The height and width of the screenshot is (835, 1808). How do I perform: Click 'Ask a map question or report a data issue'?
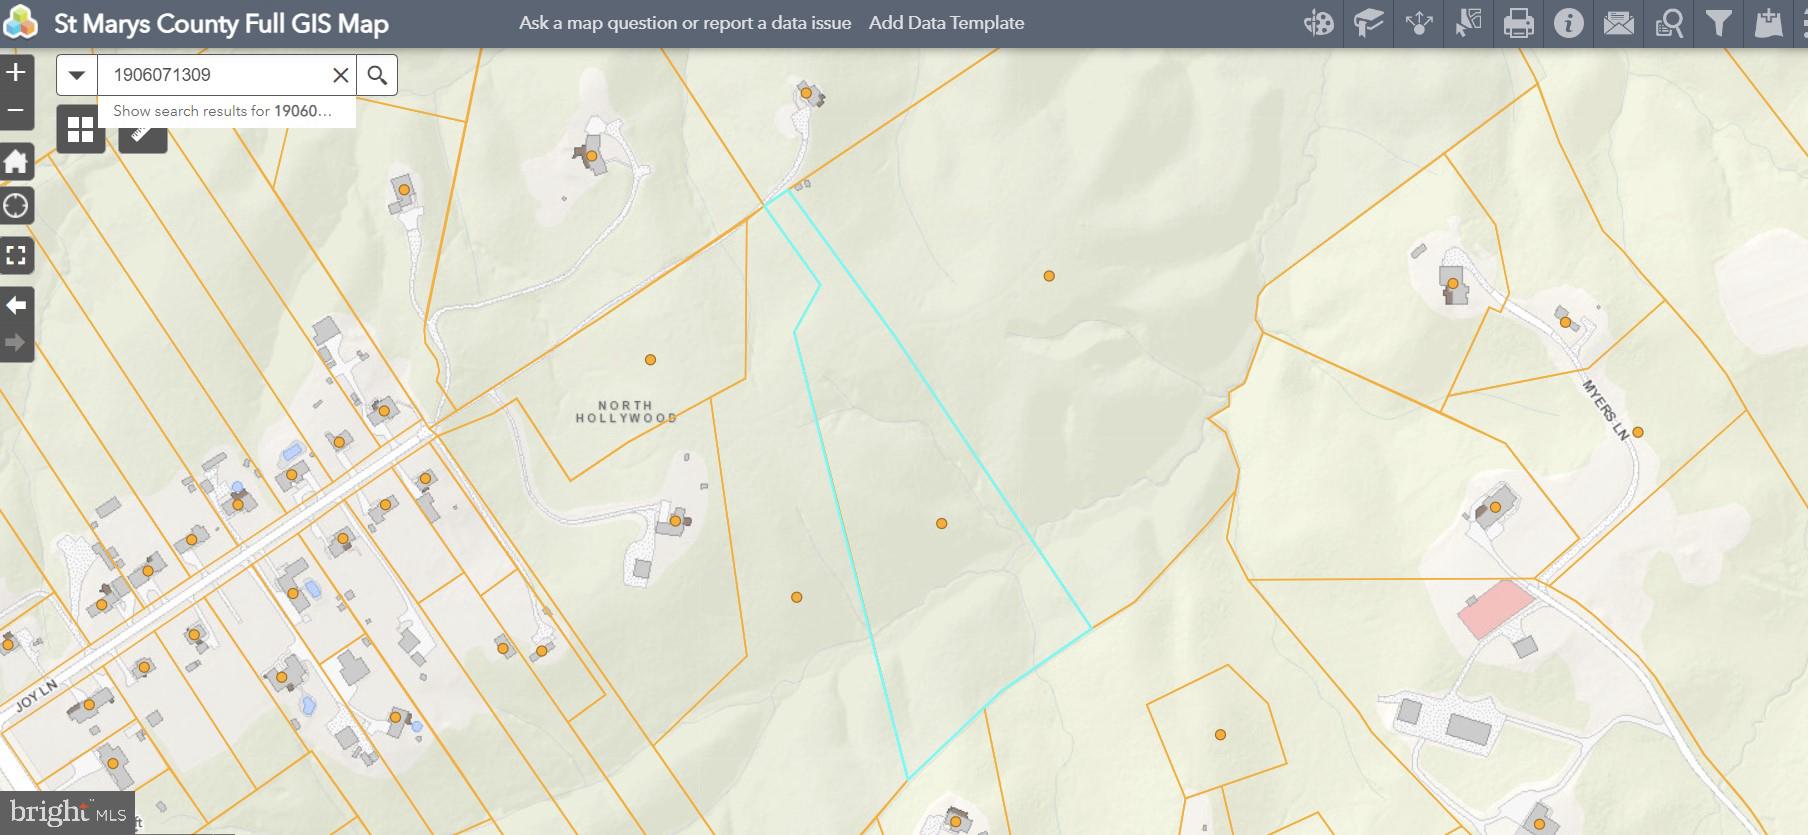pos(685,23)
